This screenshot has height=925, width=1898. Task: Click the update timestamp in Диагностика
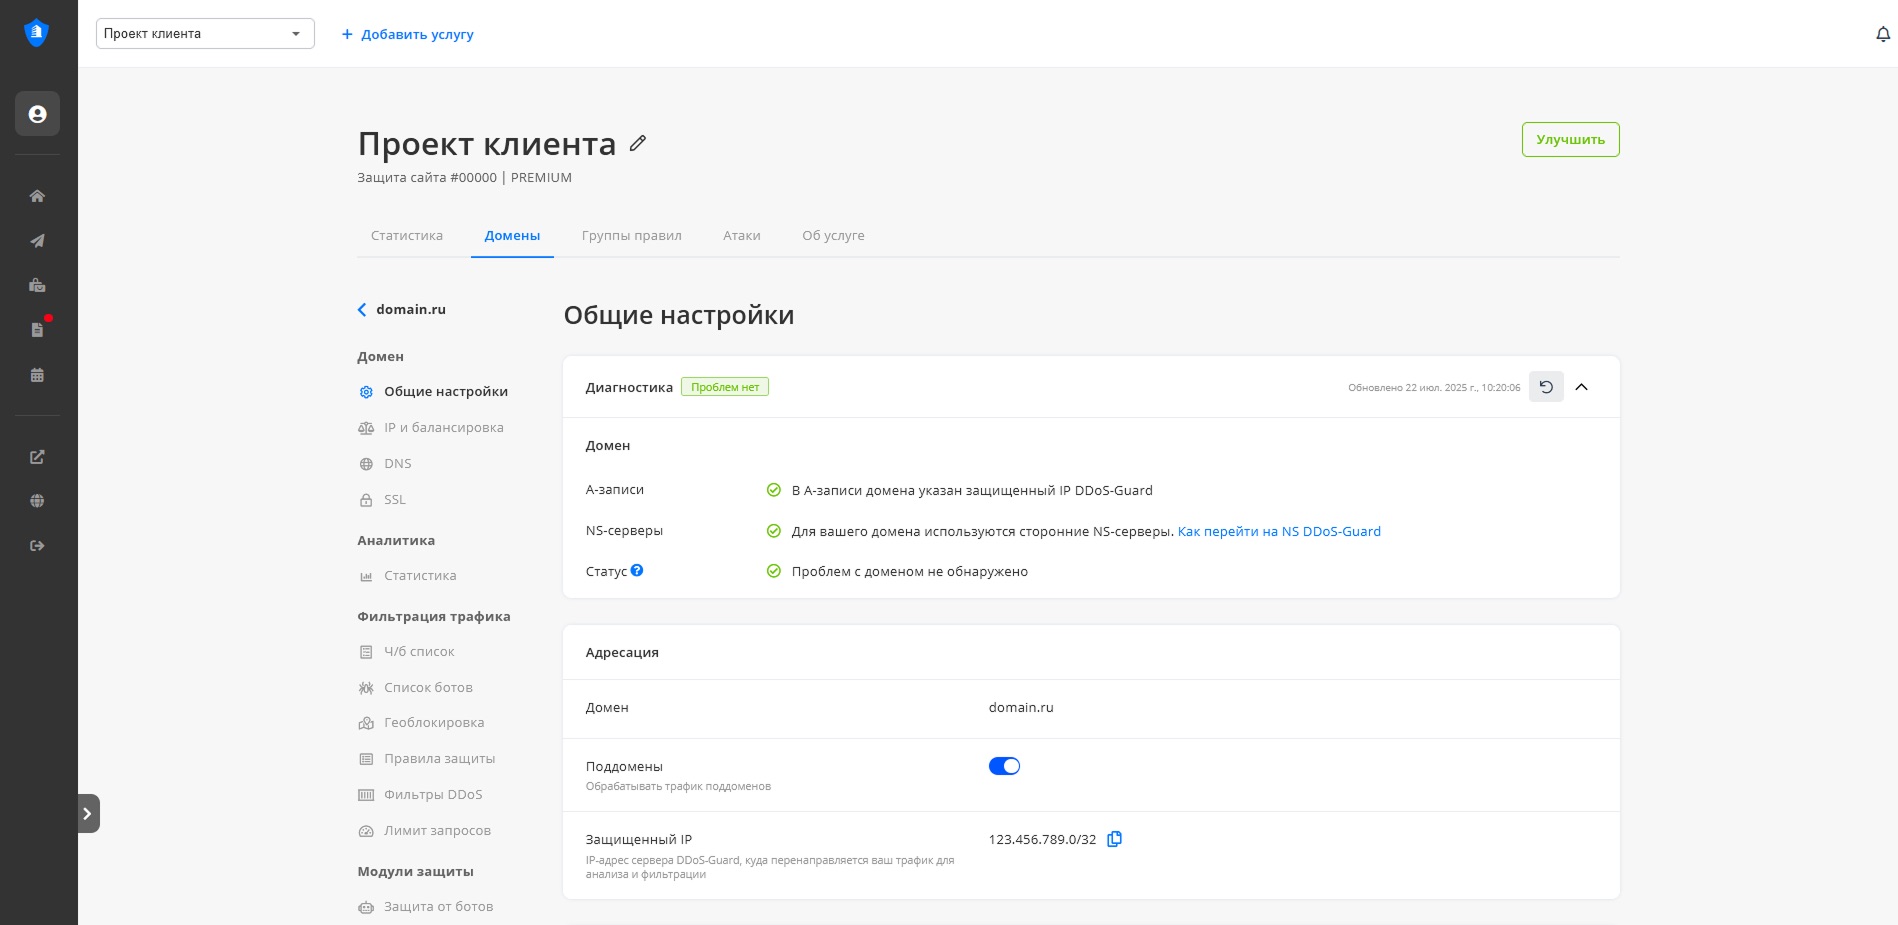(x=1434, y=388)
